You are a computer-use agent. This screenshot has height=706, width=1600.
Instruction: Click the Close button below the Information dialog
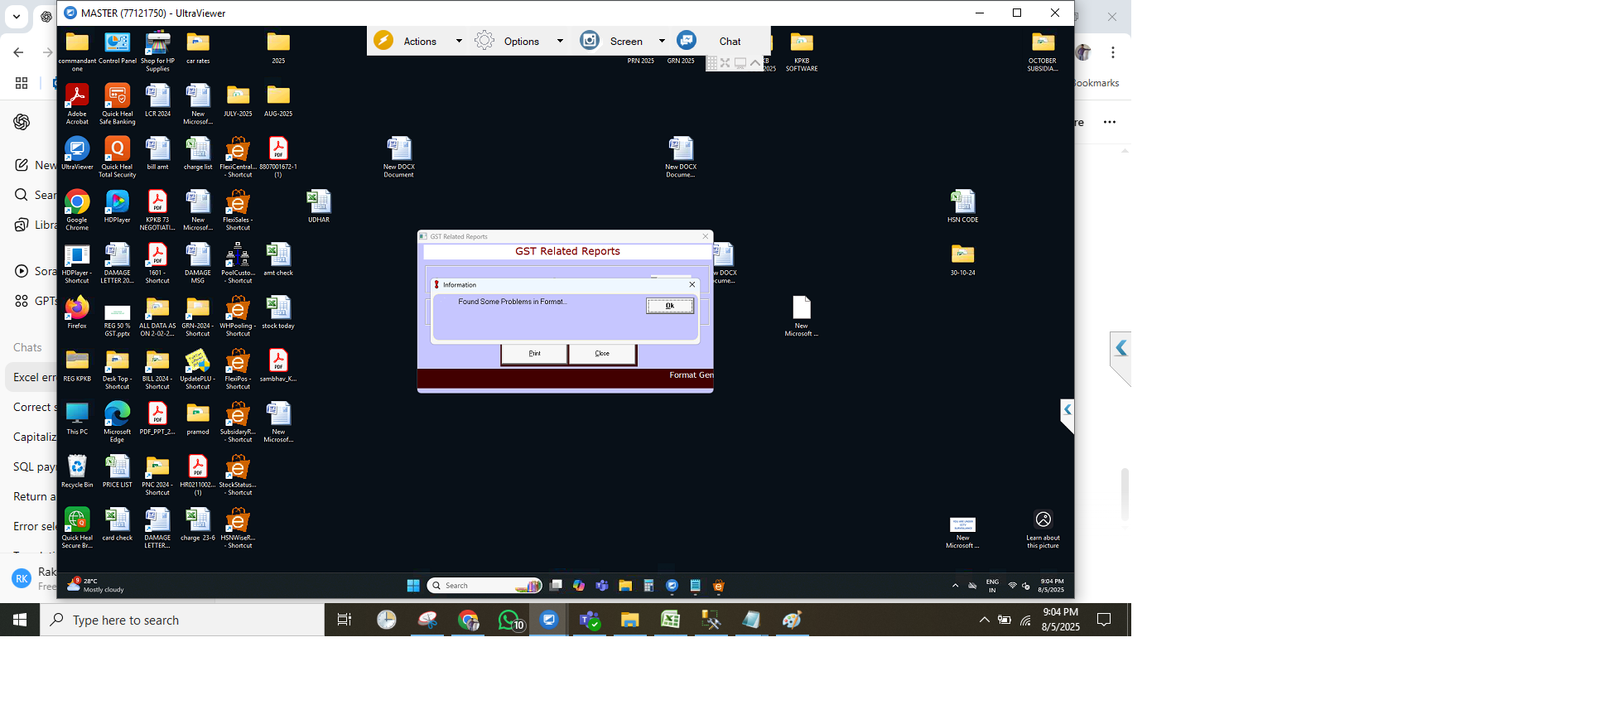(x=602, y=353)
